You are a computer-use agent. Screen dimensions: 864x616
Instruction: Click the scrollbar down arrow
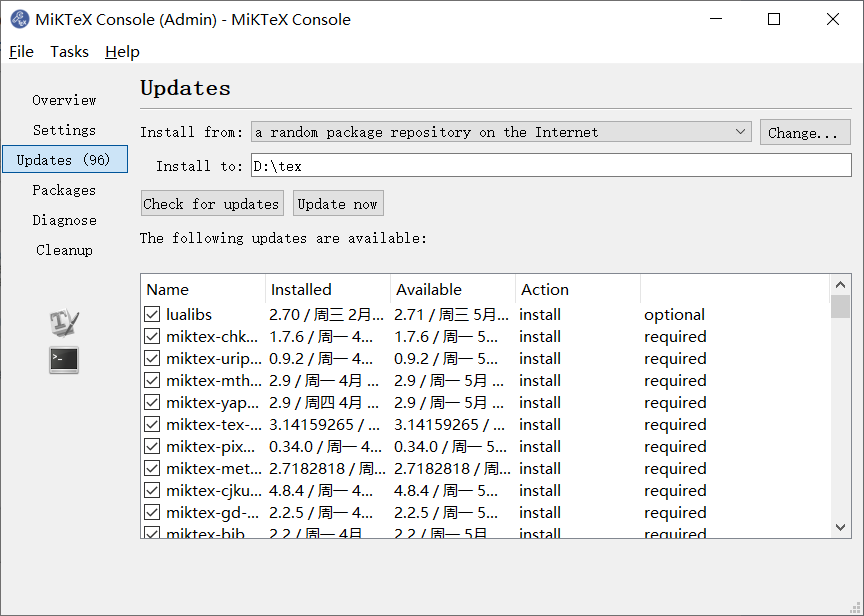841,528
